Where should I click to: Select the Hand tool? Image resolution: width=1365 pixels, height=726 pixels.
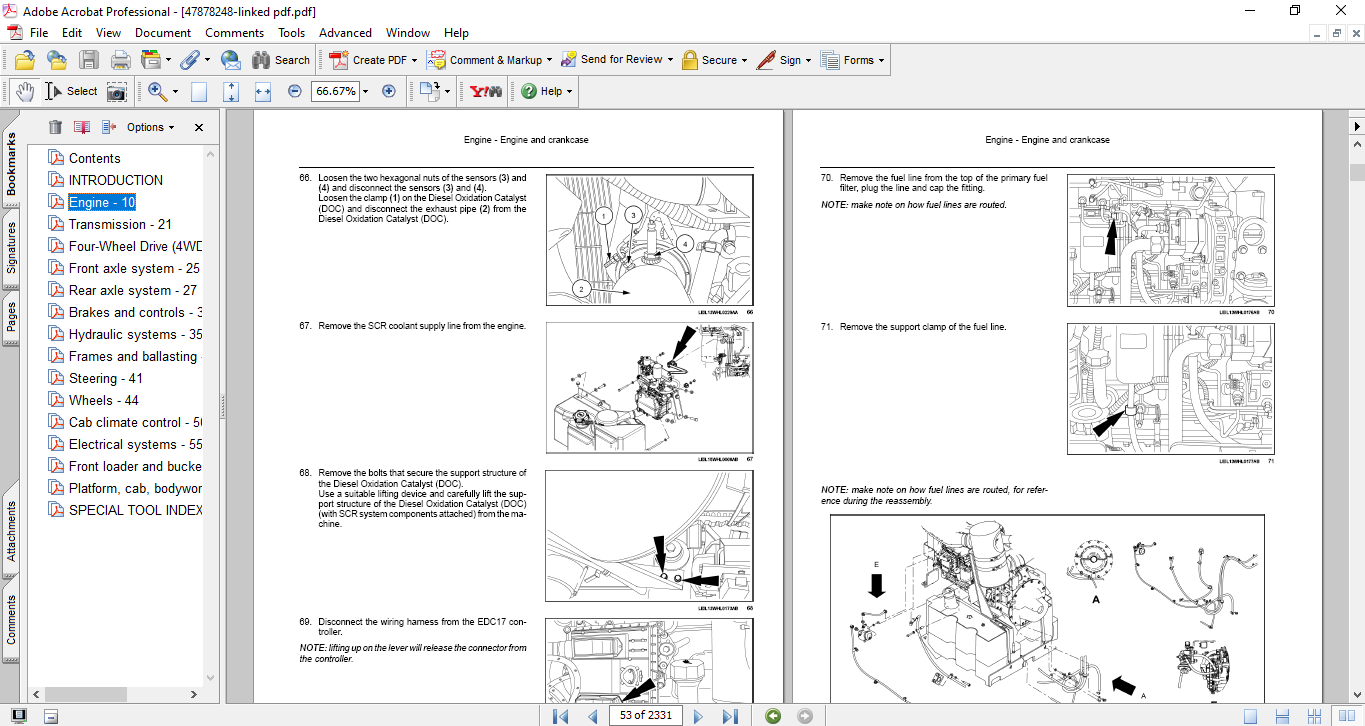point(24,91)
